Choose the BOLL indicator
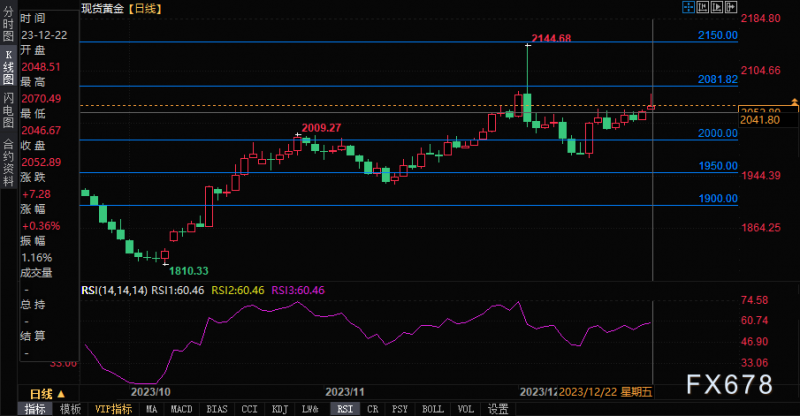This screenshot has width=800, height=416. (x=433, y=409)
